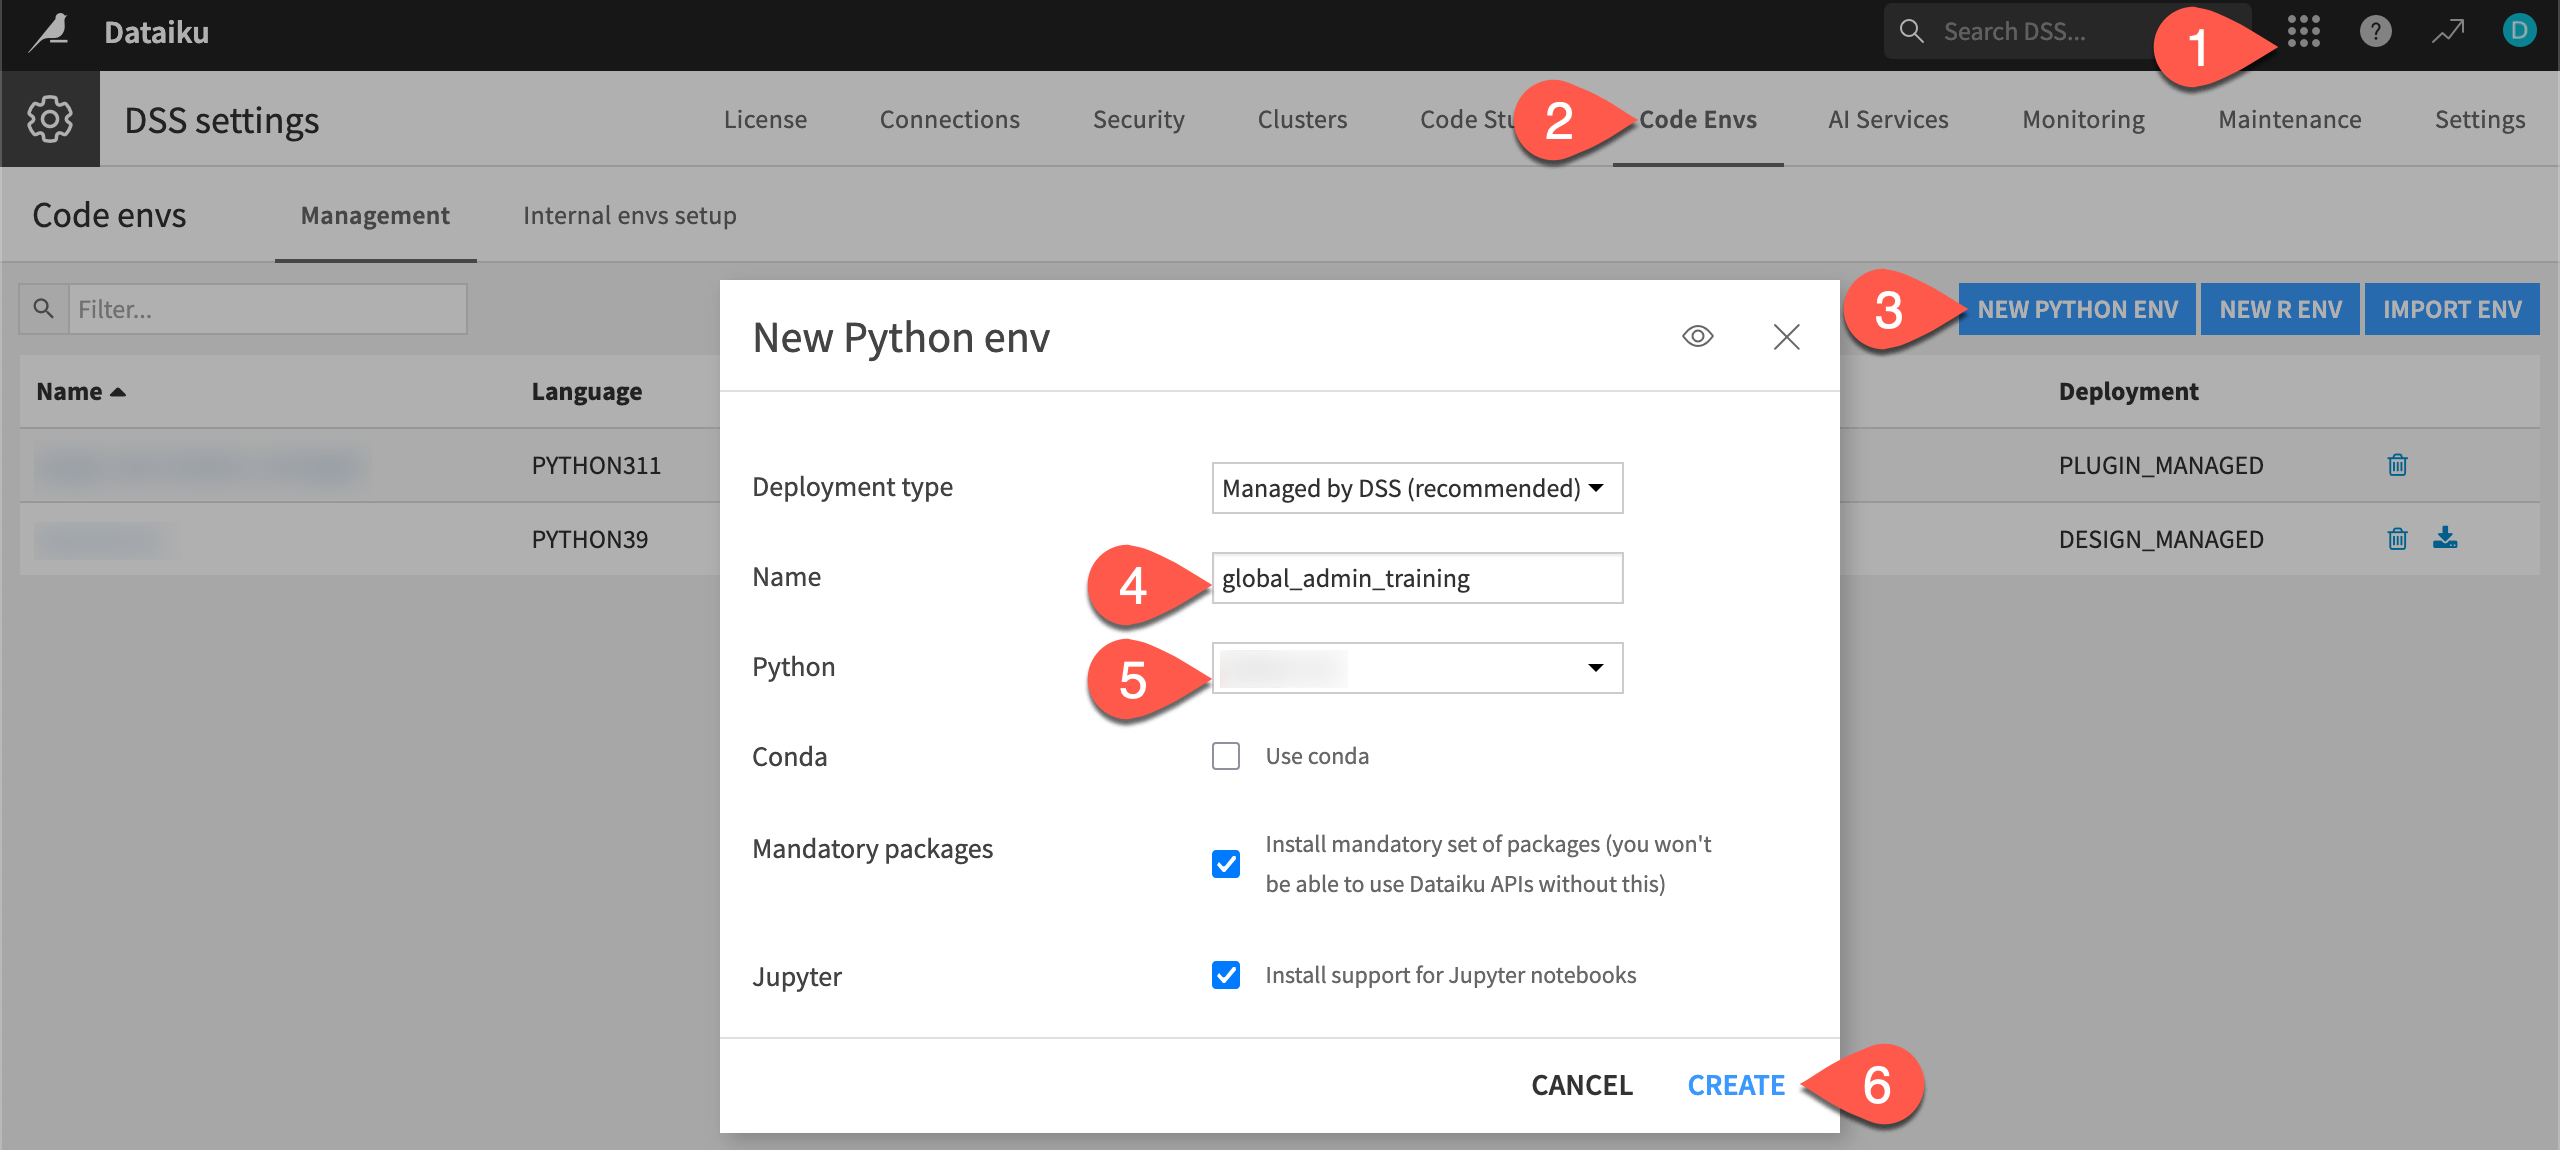Delete the DESIGN_MANAGED code env

(x=2397, y=539)
